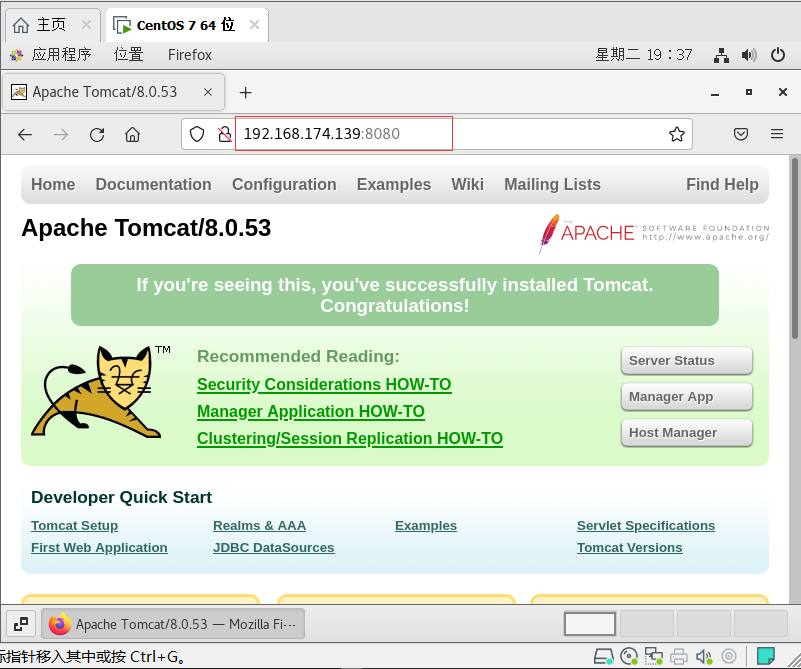The width and height of the screenshot is (801, 669).
Task: Click the VMware camera device status icon
Action: coord(729,656)
